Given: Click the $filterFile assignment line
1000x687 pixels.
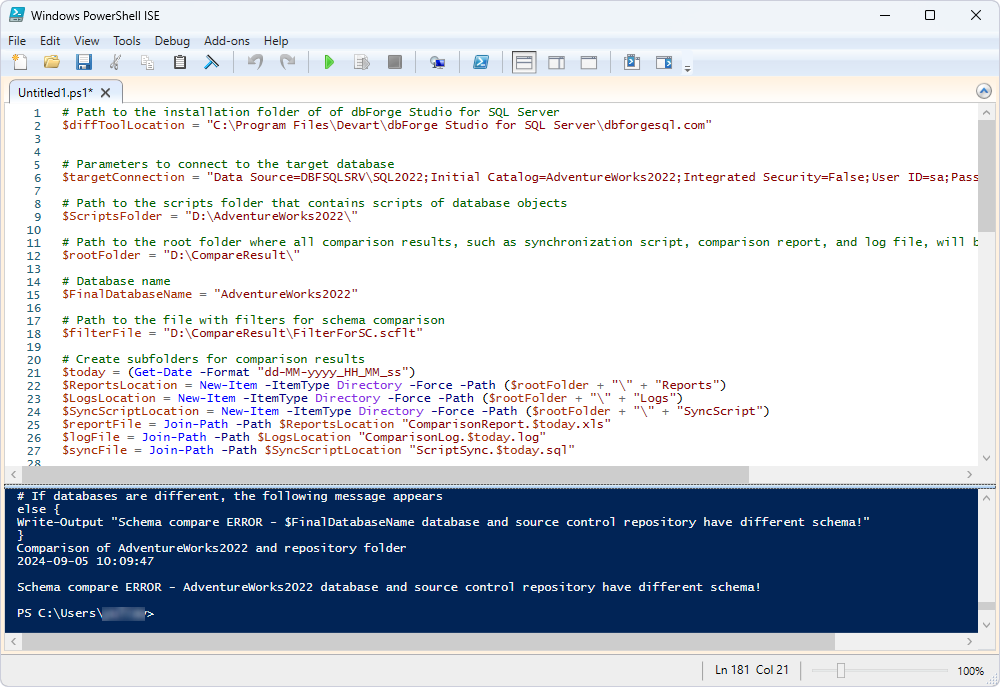Looking at the screenshot, I should (x=242, y=333).
